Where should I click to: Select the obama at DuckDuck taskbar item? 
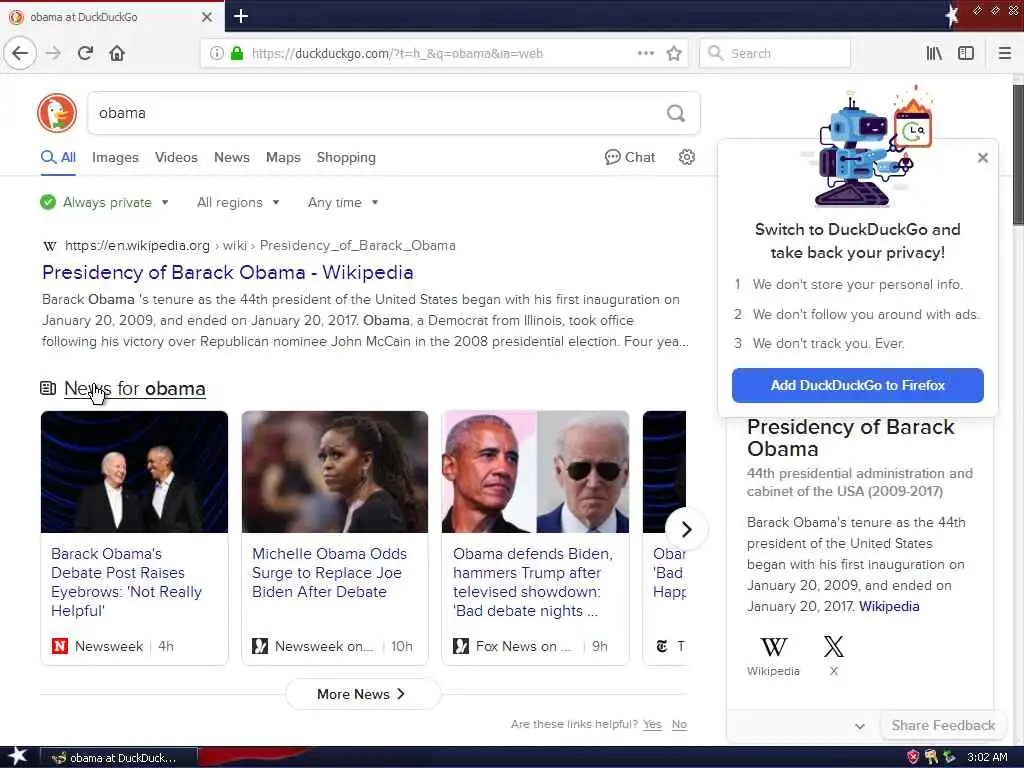(119, 758)
